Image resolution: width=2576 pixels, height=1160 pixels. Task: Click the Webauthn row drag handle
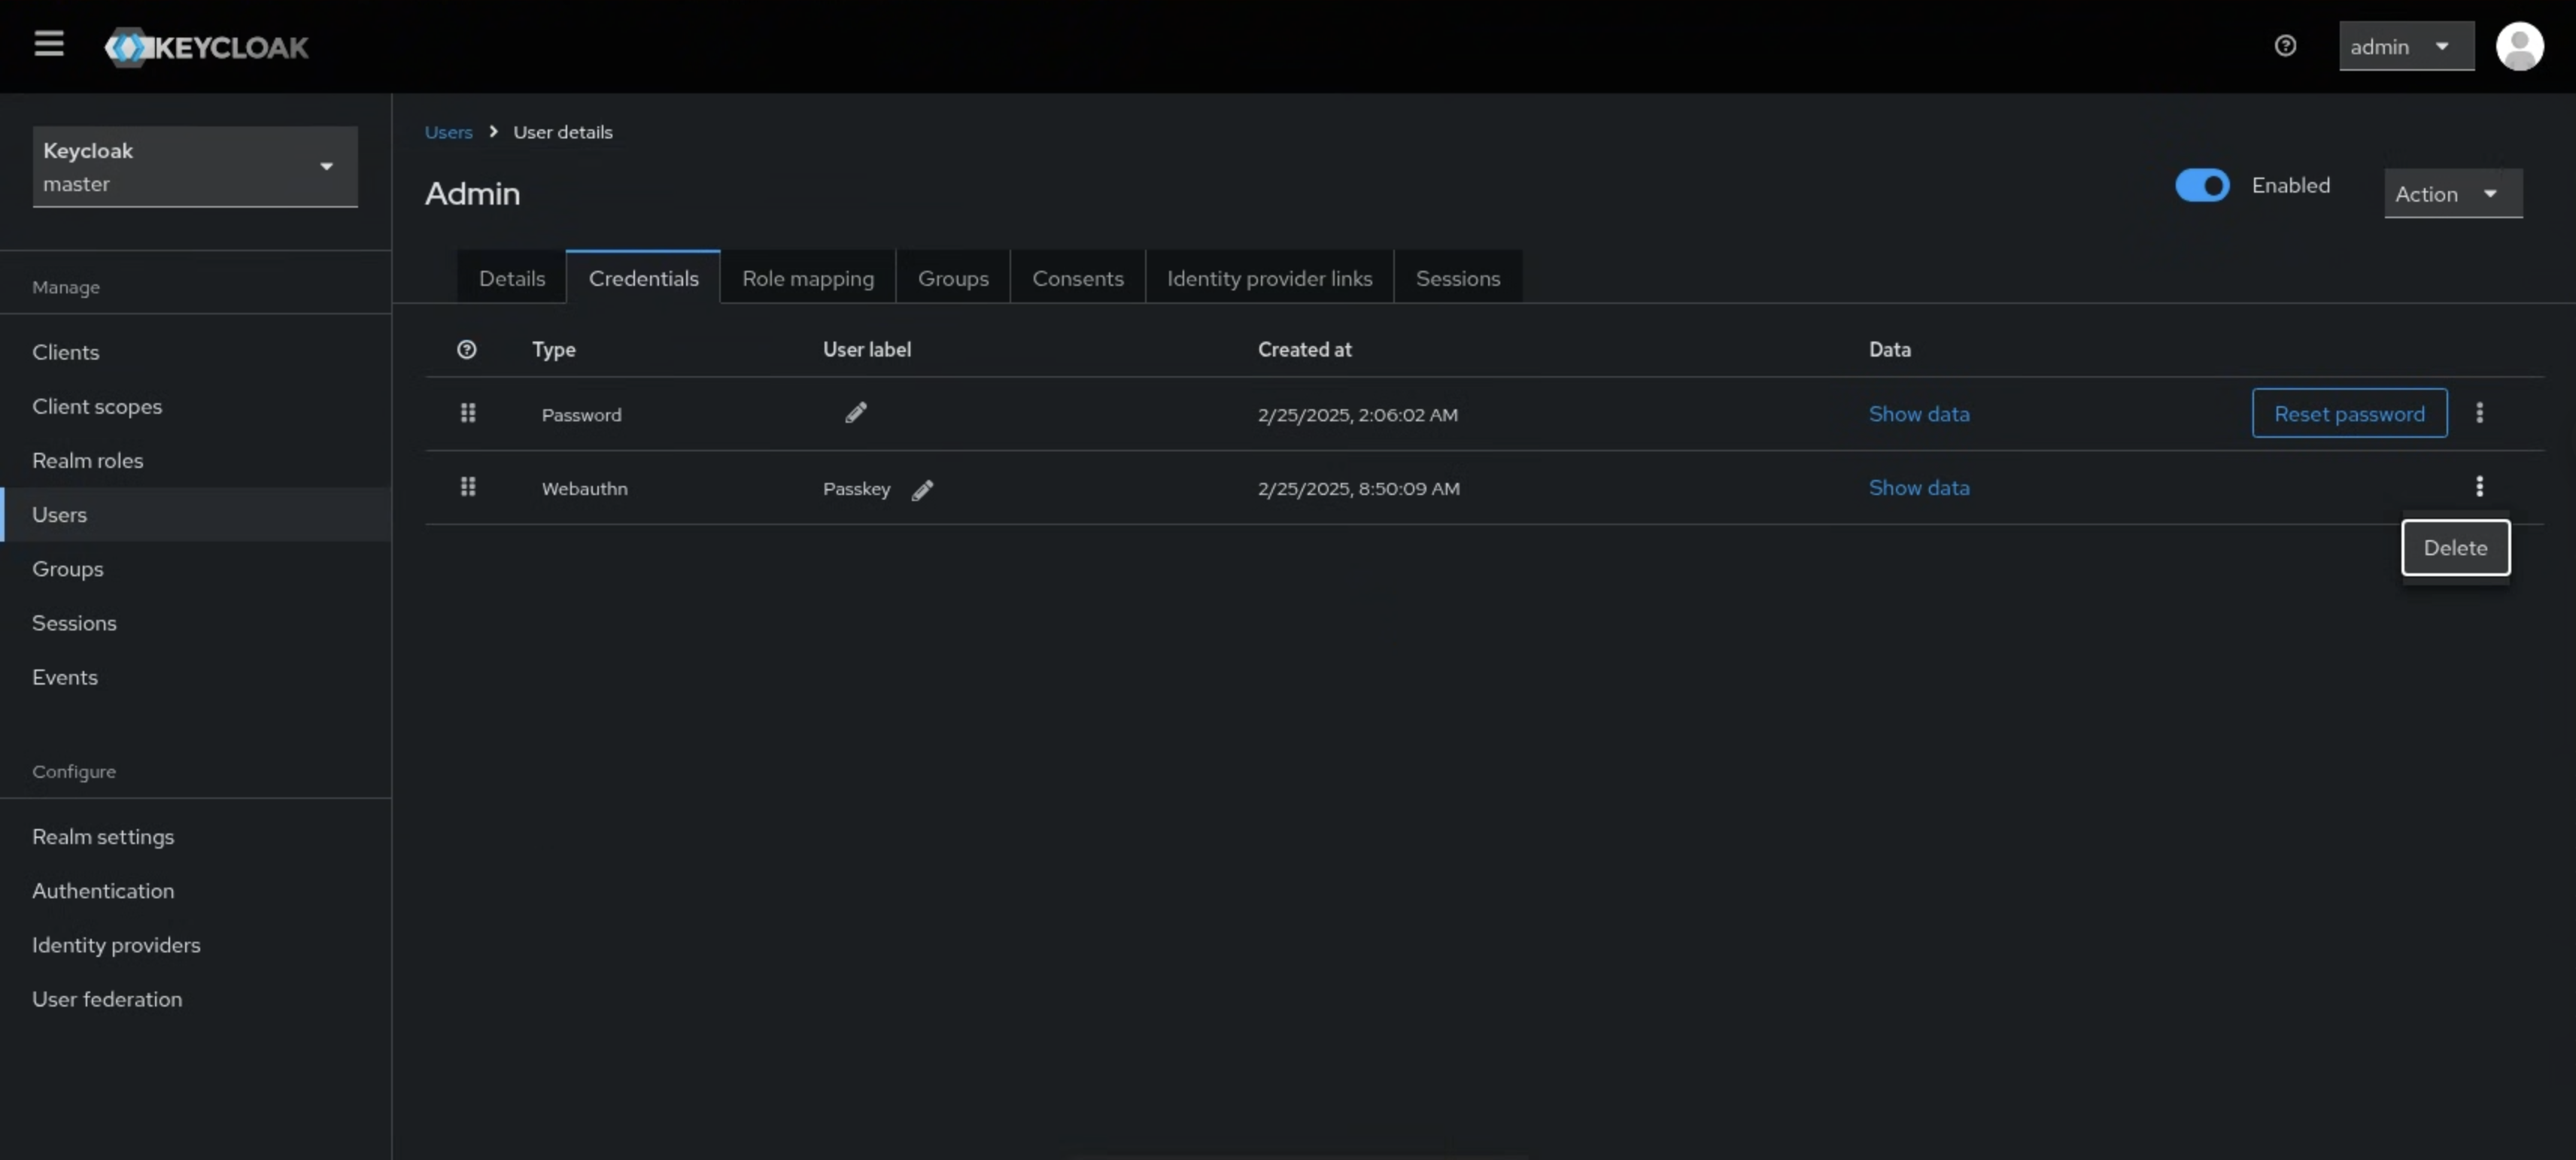click(x=467, y=487)
